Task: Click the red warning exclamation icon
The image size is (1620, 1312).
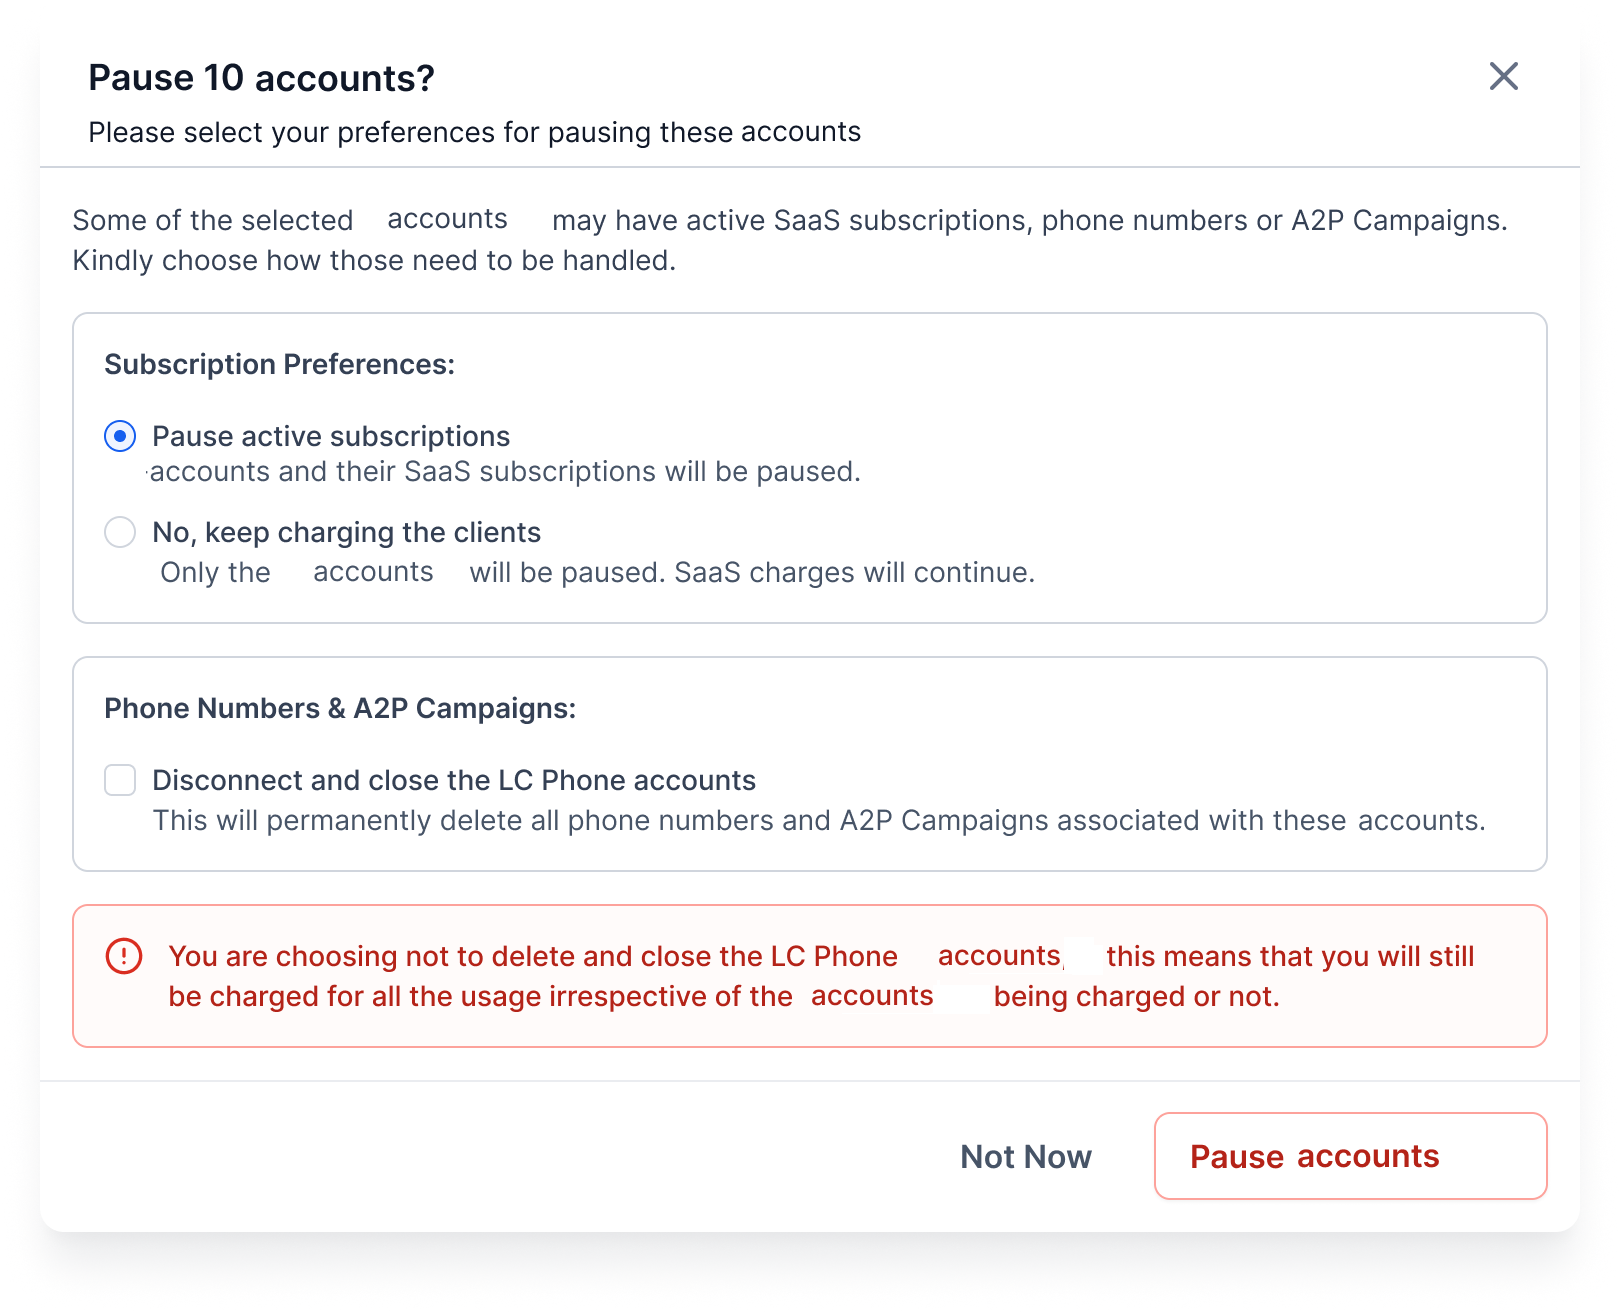Action: pos(124,956)
